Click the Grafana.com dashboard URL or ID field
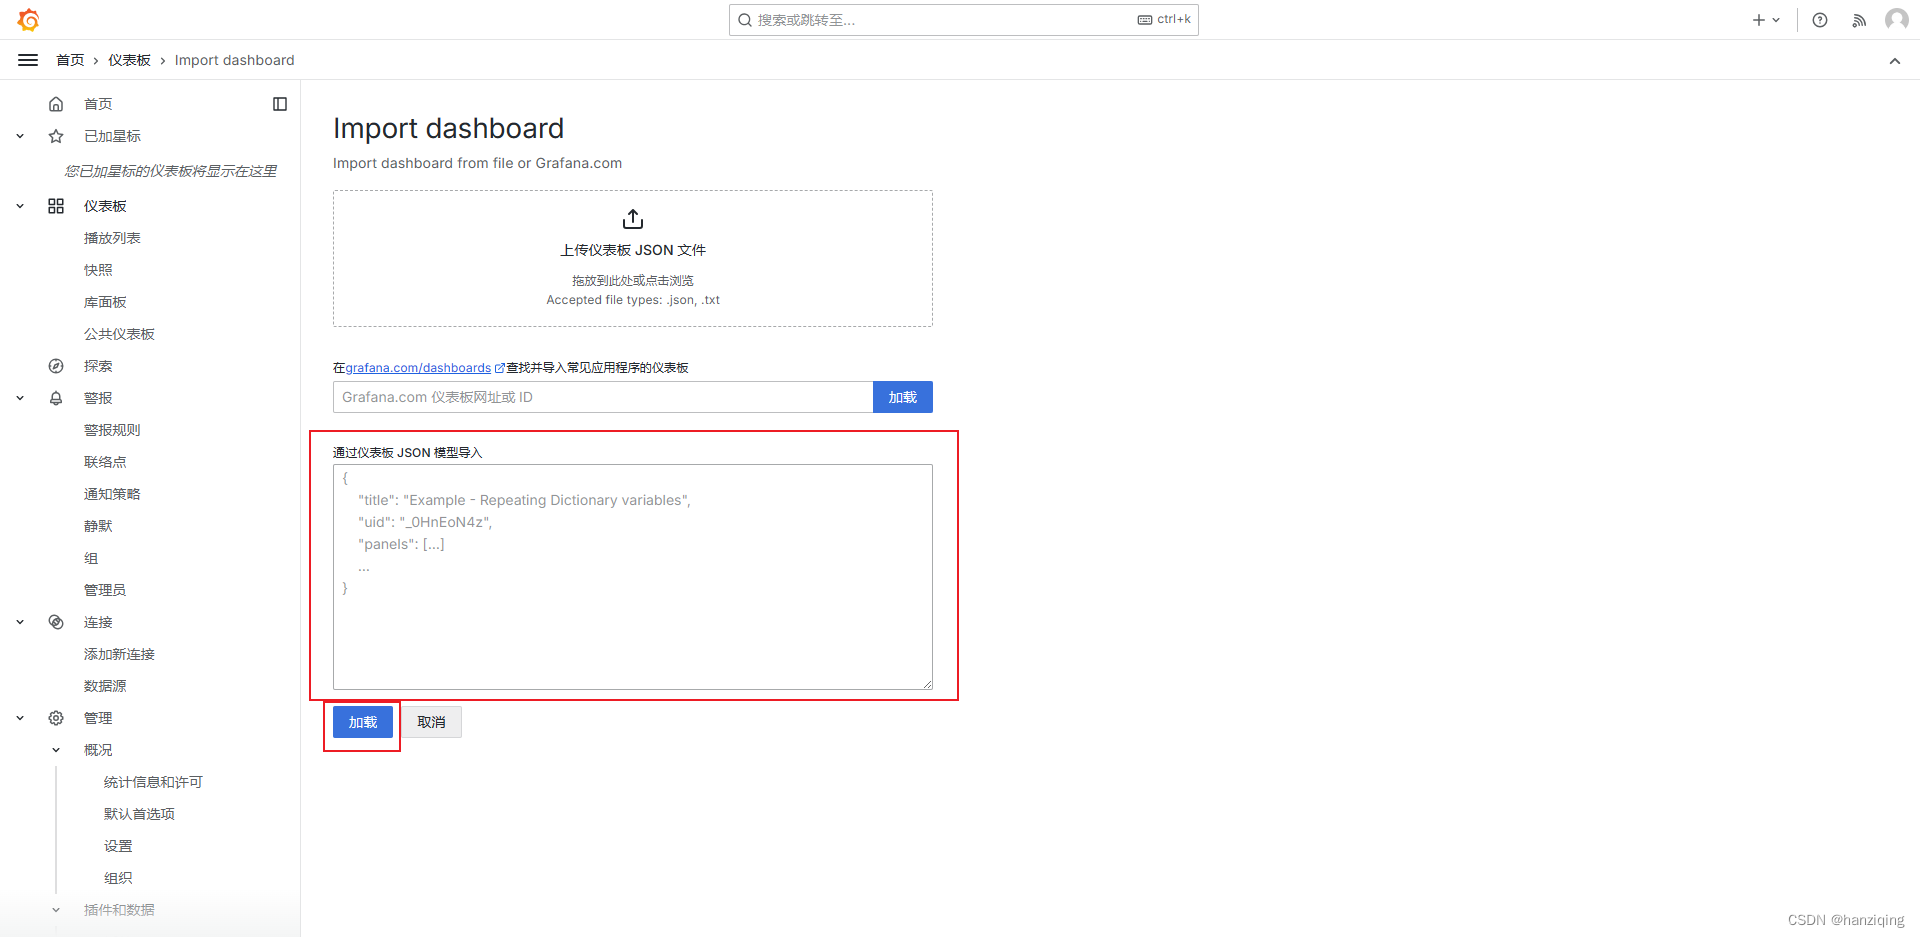1920x937 pixels. (x=603, y=397)
